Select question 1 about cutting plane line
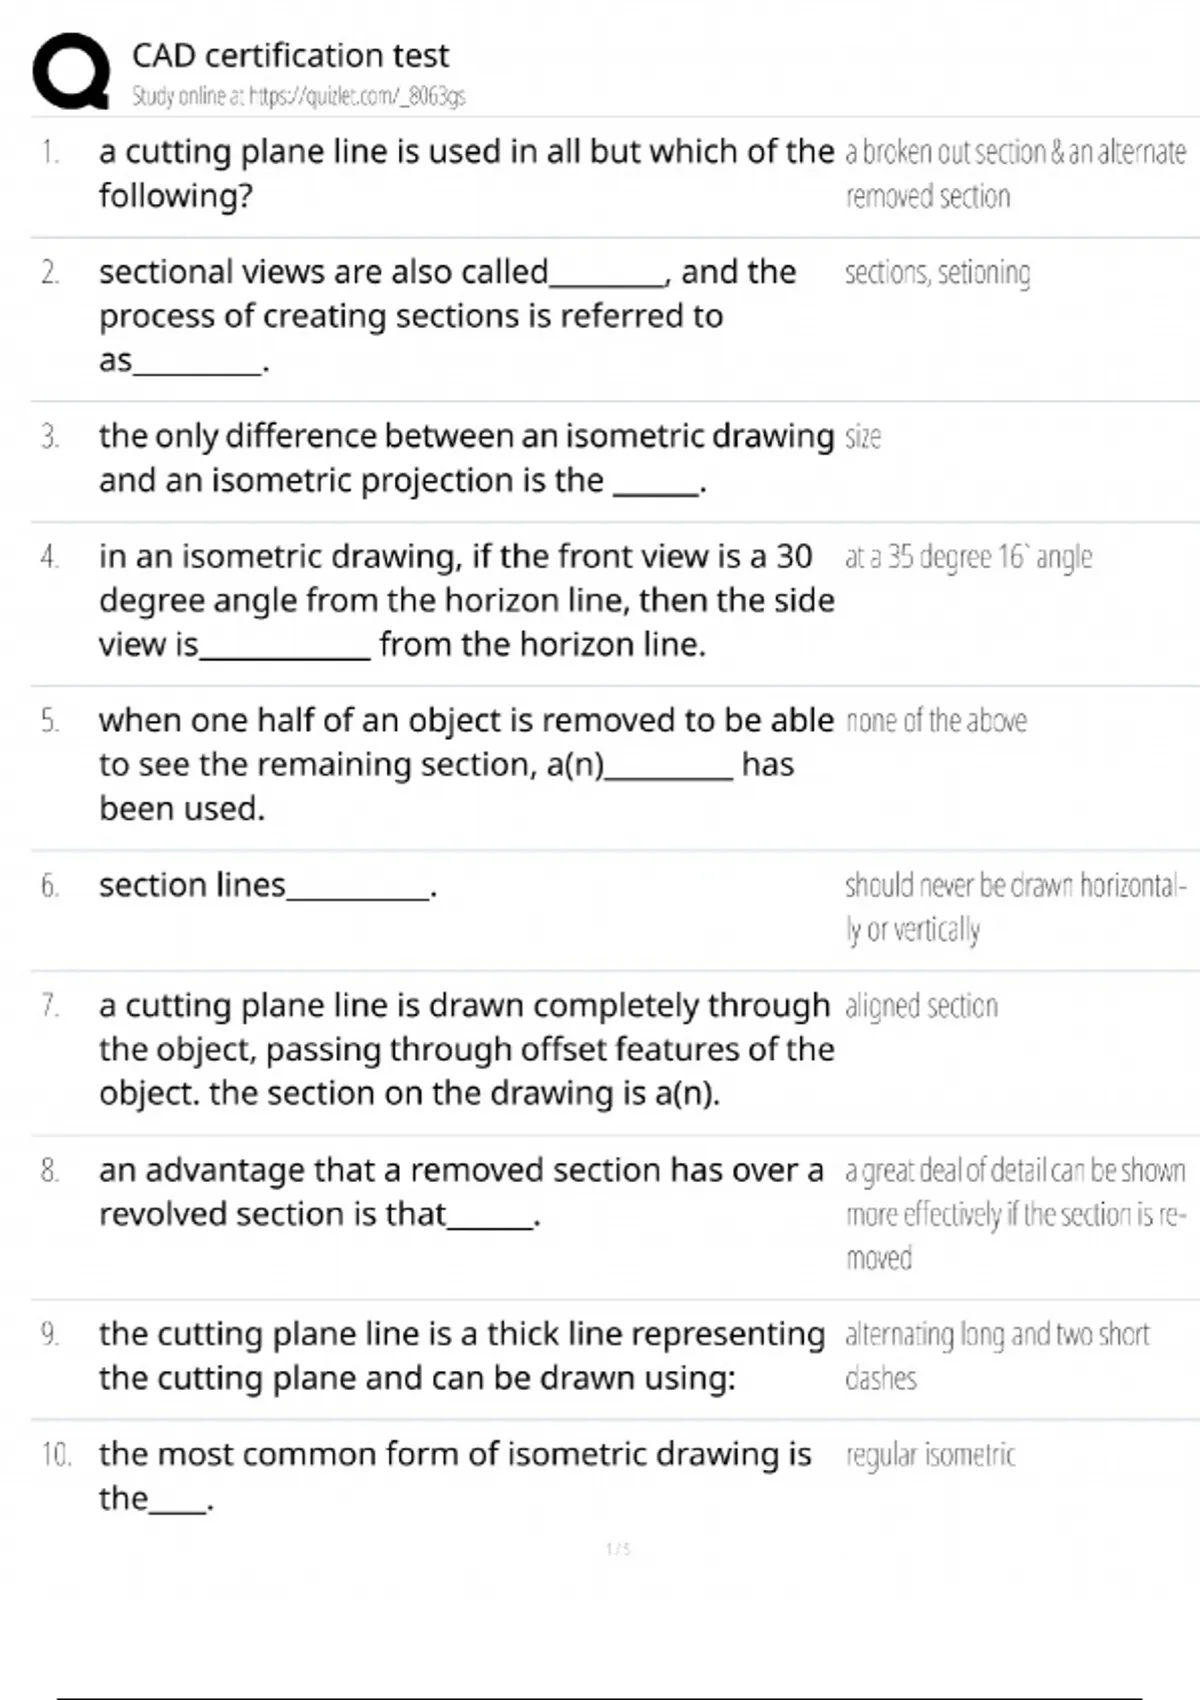Image resolution: width=1200 pixels, height=1700 pixels. 465,173
